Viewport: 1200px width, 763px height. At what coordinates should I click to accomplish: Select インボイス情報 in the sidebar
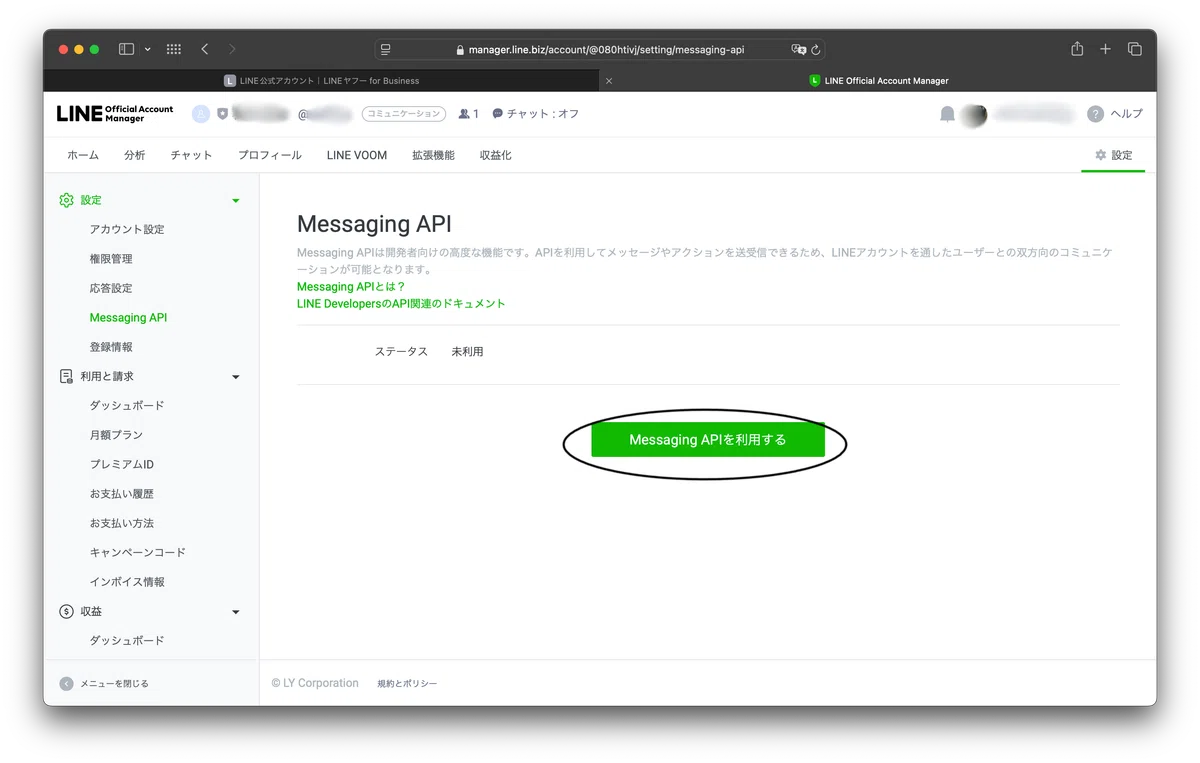pos(127,582)
